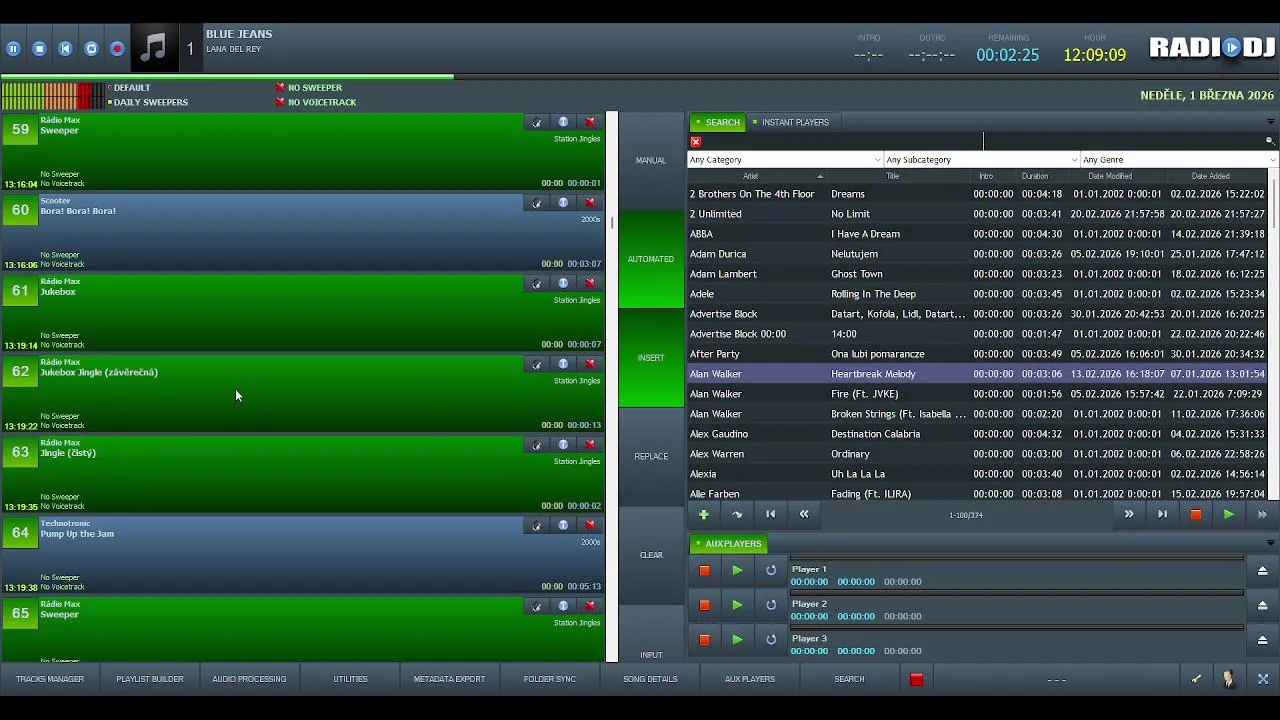Click the main player previous-track button
1280x720 pixels.
coord(65,48)
